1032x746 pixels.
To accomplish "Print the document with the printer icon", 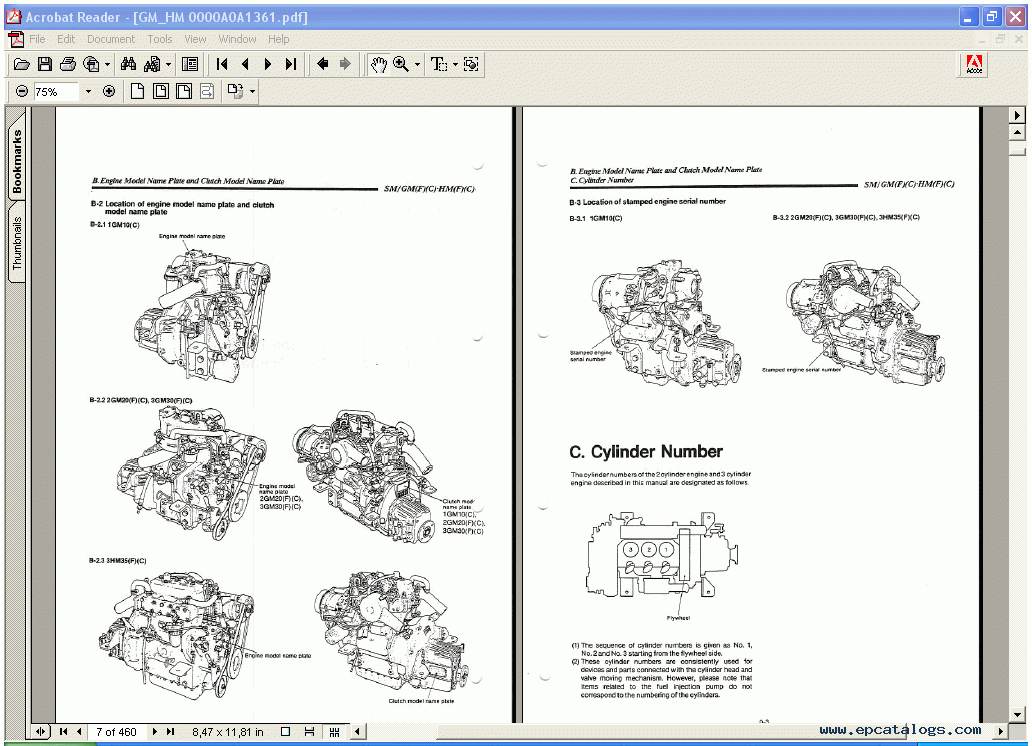I will pos(68,64).
